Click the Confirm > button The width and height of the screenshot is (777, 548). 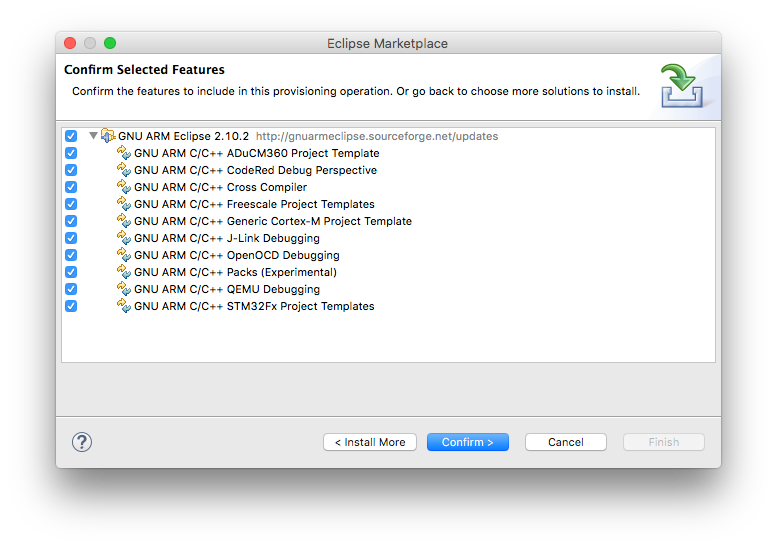click(468, 442)
